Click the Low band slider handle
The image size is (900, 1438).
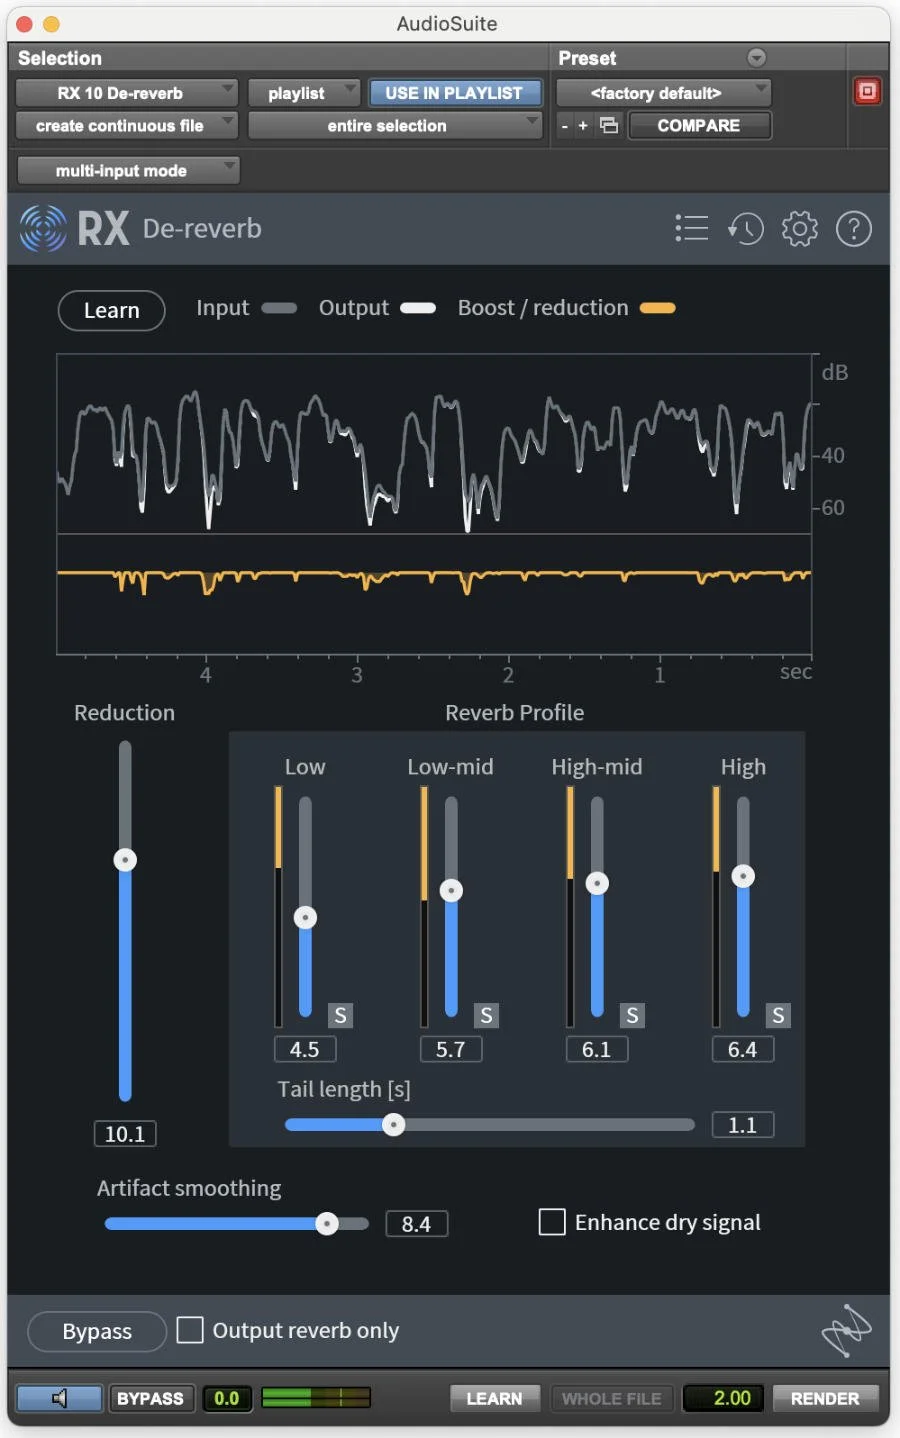(306, 917)
